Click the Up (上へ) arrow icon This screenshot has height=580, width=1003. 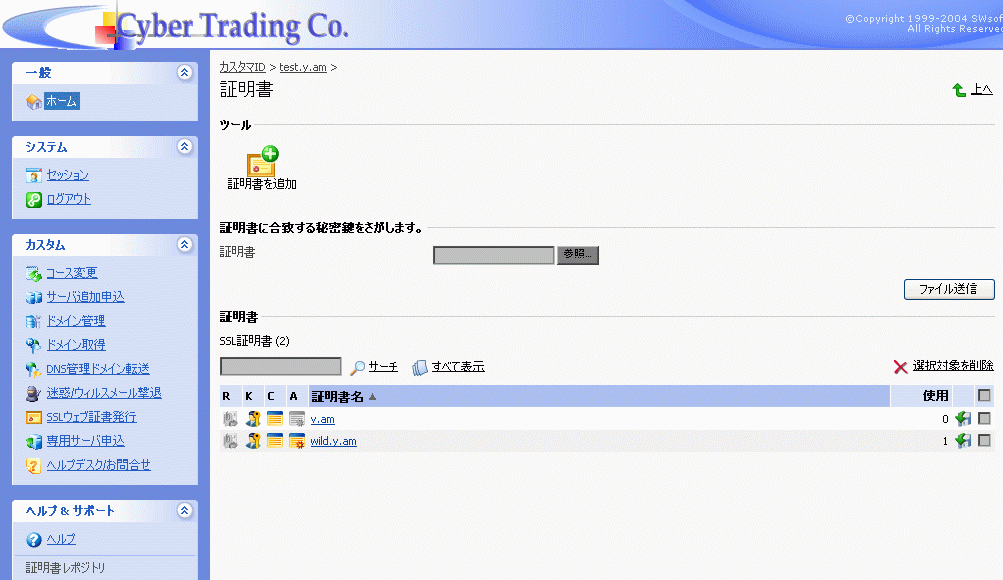coord(959,91)
